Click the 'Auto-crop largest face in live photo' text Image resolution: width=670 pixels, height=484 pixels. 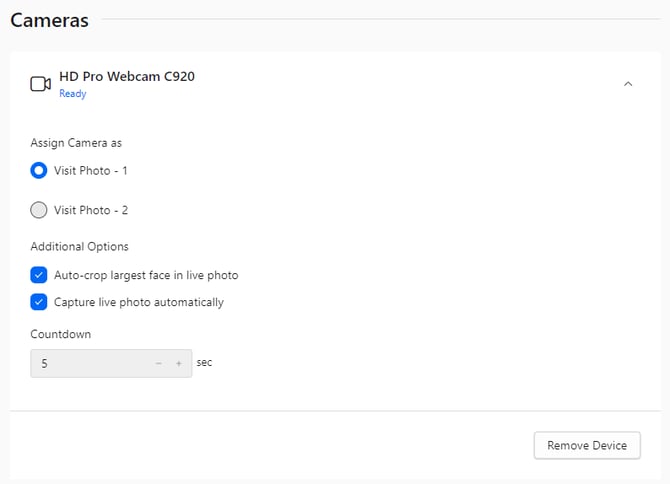(x=146, y=275)
